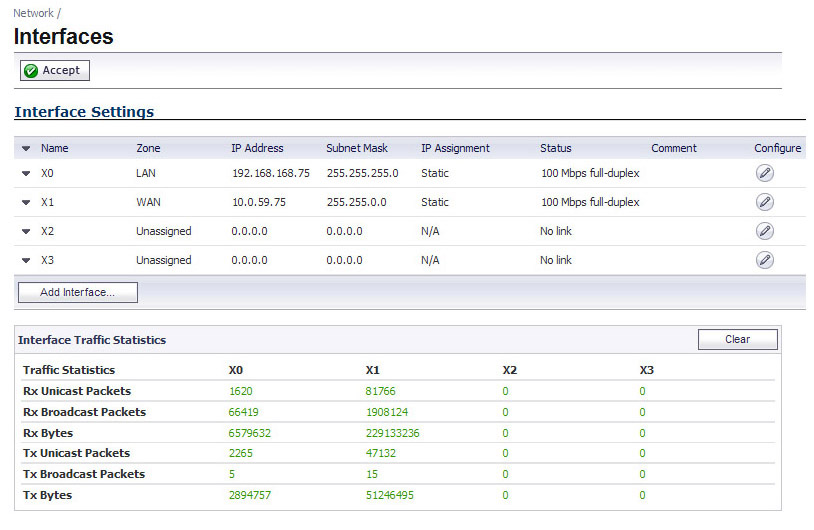Expand the X1 interface row arrow
The height and width of the screenshot is (530, 814).
(x=26, y=202)
